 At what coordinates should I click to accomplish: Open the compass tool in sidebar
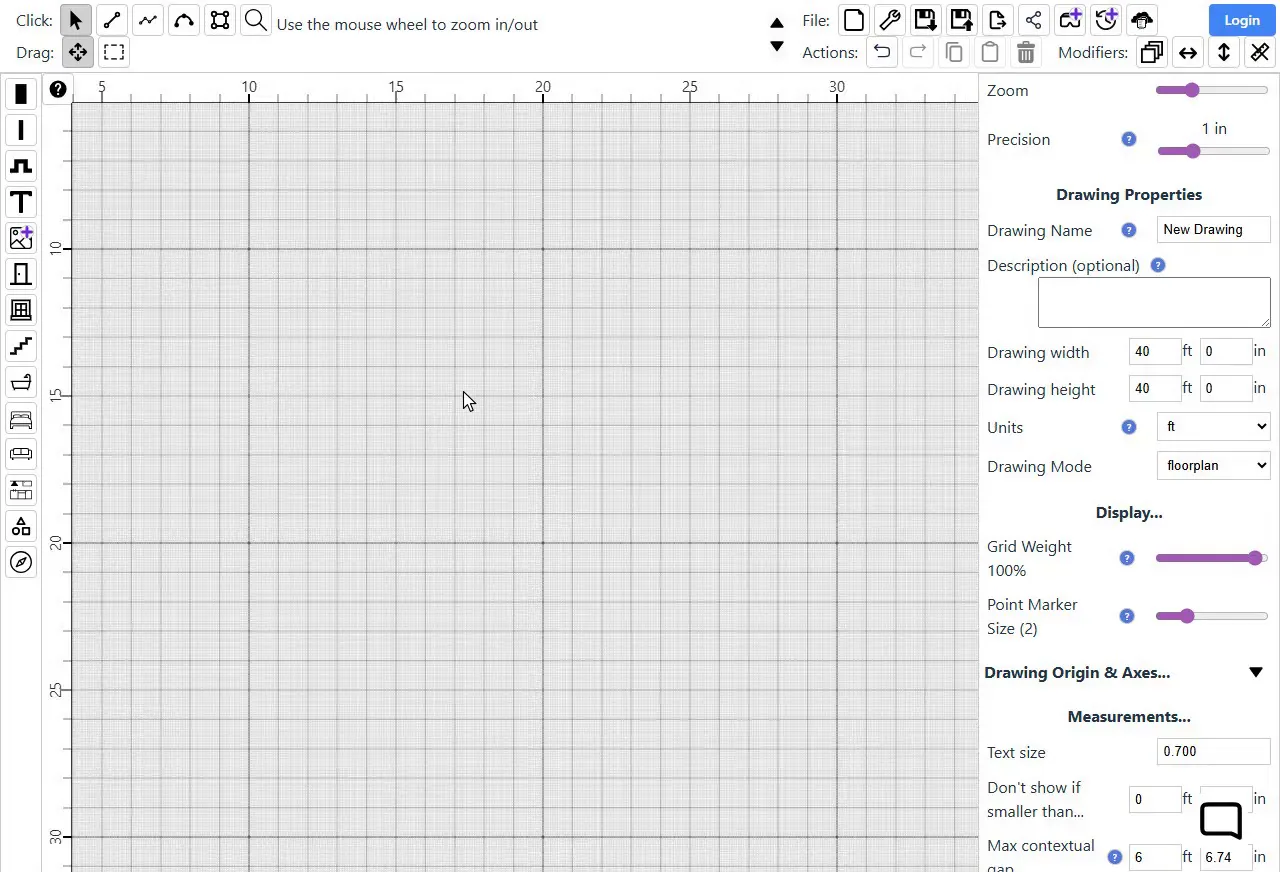21,562
